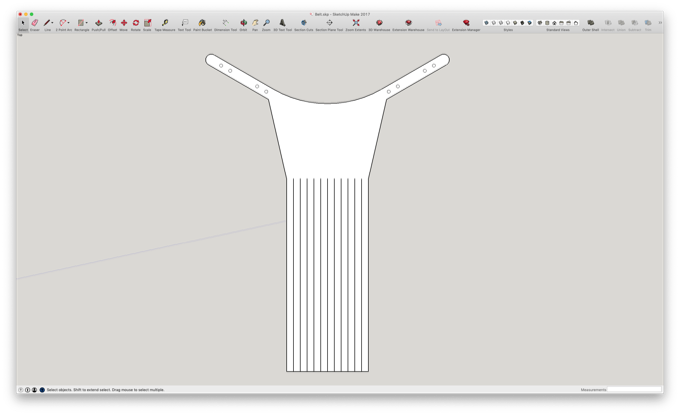
Task: Pick the Zoom magnifier tool
Action: coord(266,23)
